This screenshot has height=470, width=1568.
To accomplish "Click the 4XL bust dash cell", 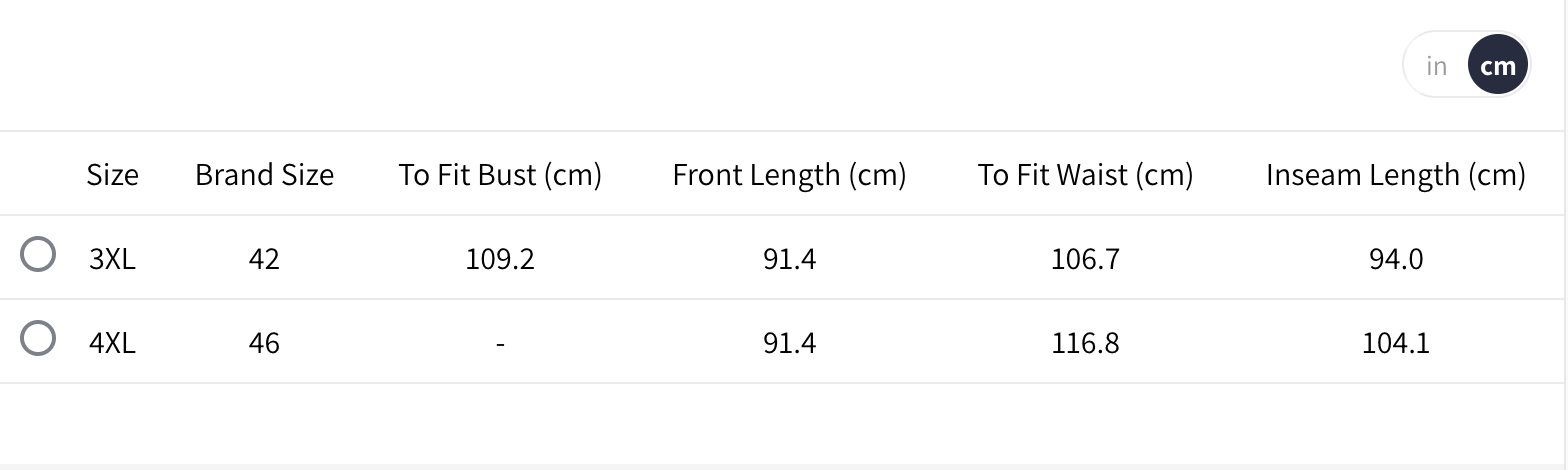I will 500,344.
